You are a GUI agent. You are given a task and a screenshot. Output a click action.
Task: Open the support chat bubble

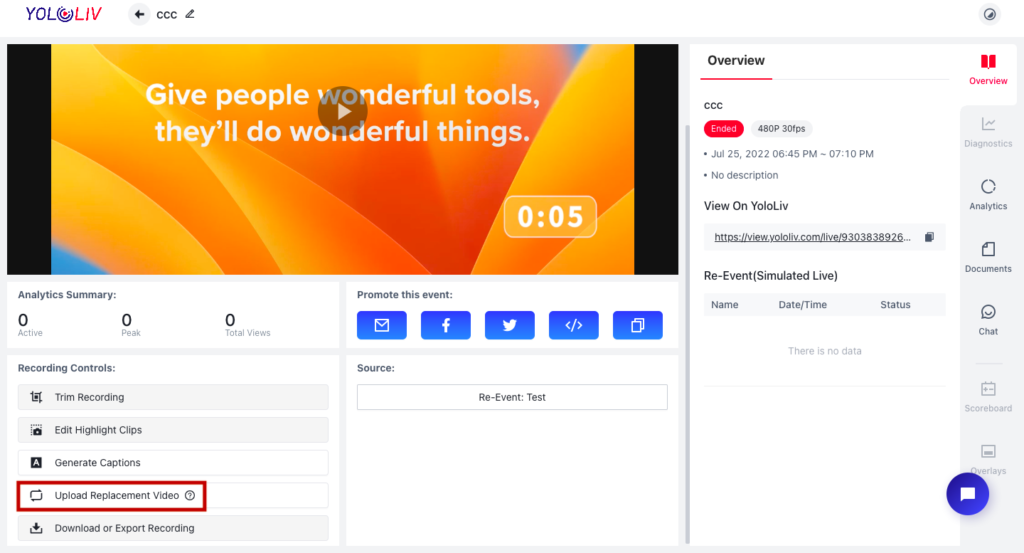click(x=967, y=494)
